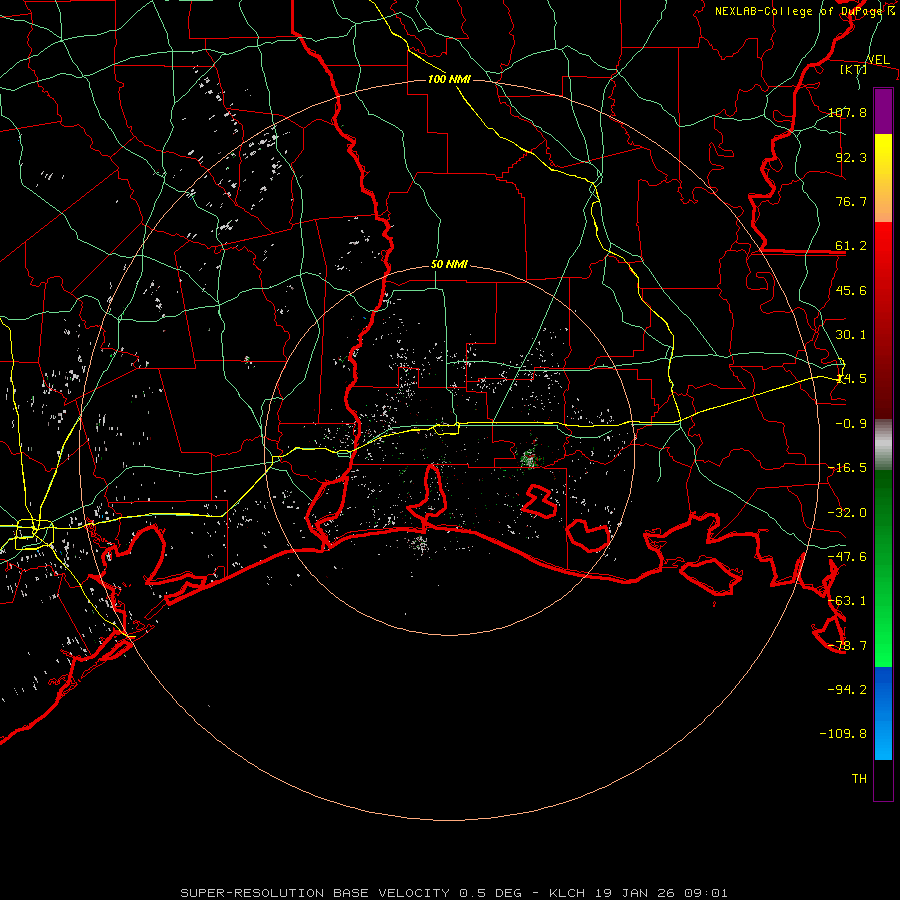Click the 100 NMI range ring label

point(449,79)
